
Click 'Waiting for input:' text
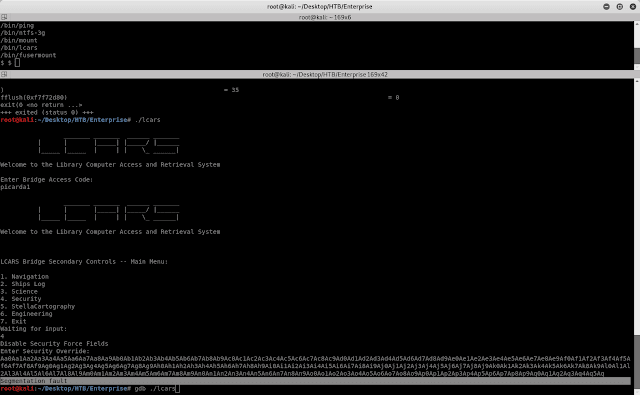(x=33, y=328)
